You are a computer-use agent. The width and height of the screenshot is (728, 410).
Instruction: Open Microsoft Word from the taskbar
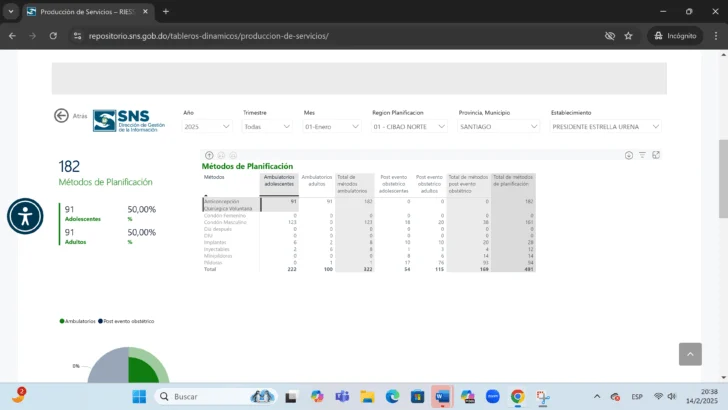[442, 396]
